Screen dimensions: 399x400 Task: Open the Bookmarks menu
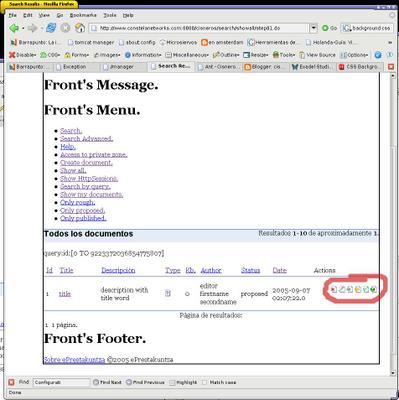coord(83,15)
